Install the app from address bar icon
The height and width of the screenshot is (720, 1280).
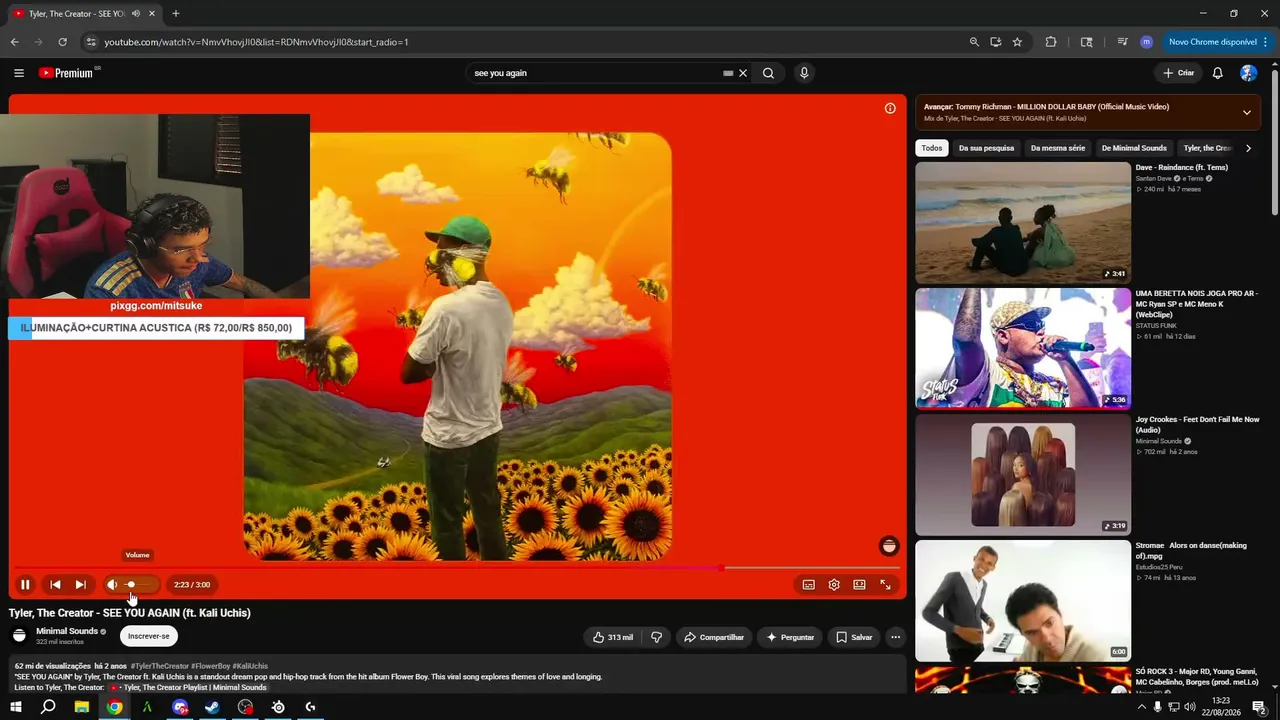[996, 42]
